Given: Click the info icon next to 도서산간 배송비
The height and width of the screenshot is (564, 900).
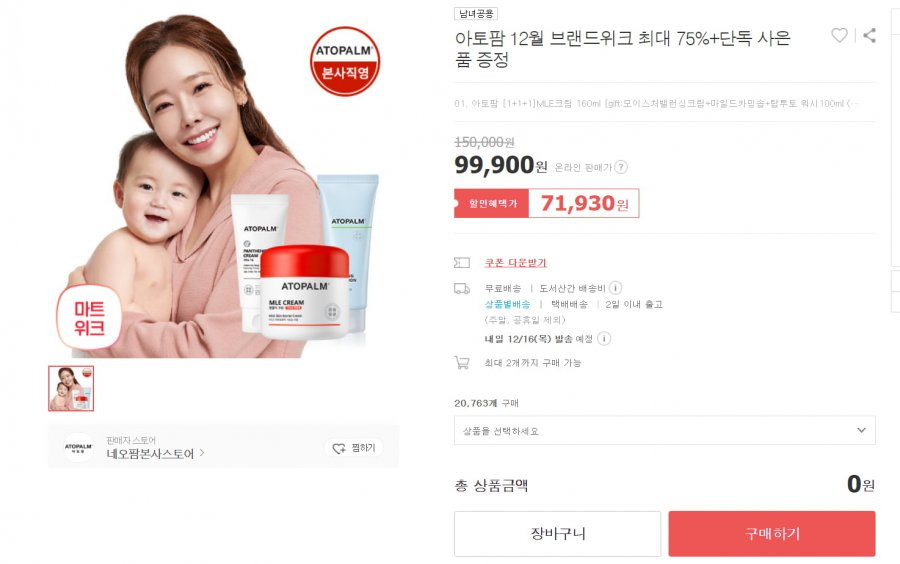Looking at the screenshot, I should (615, 288).
